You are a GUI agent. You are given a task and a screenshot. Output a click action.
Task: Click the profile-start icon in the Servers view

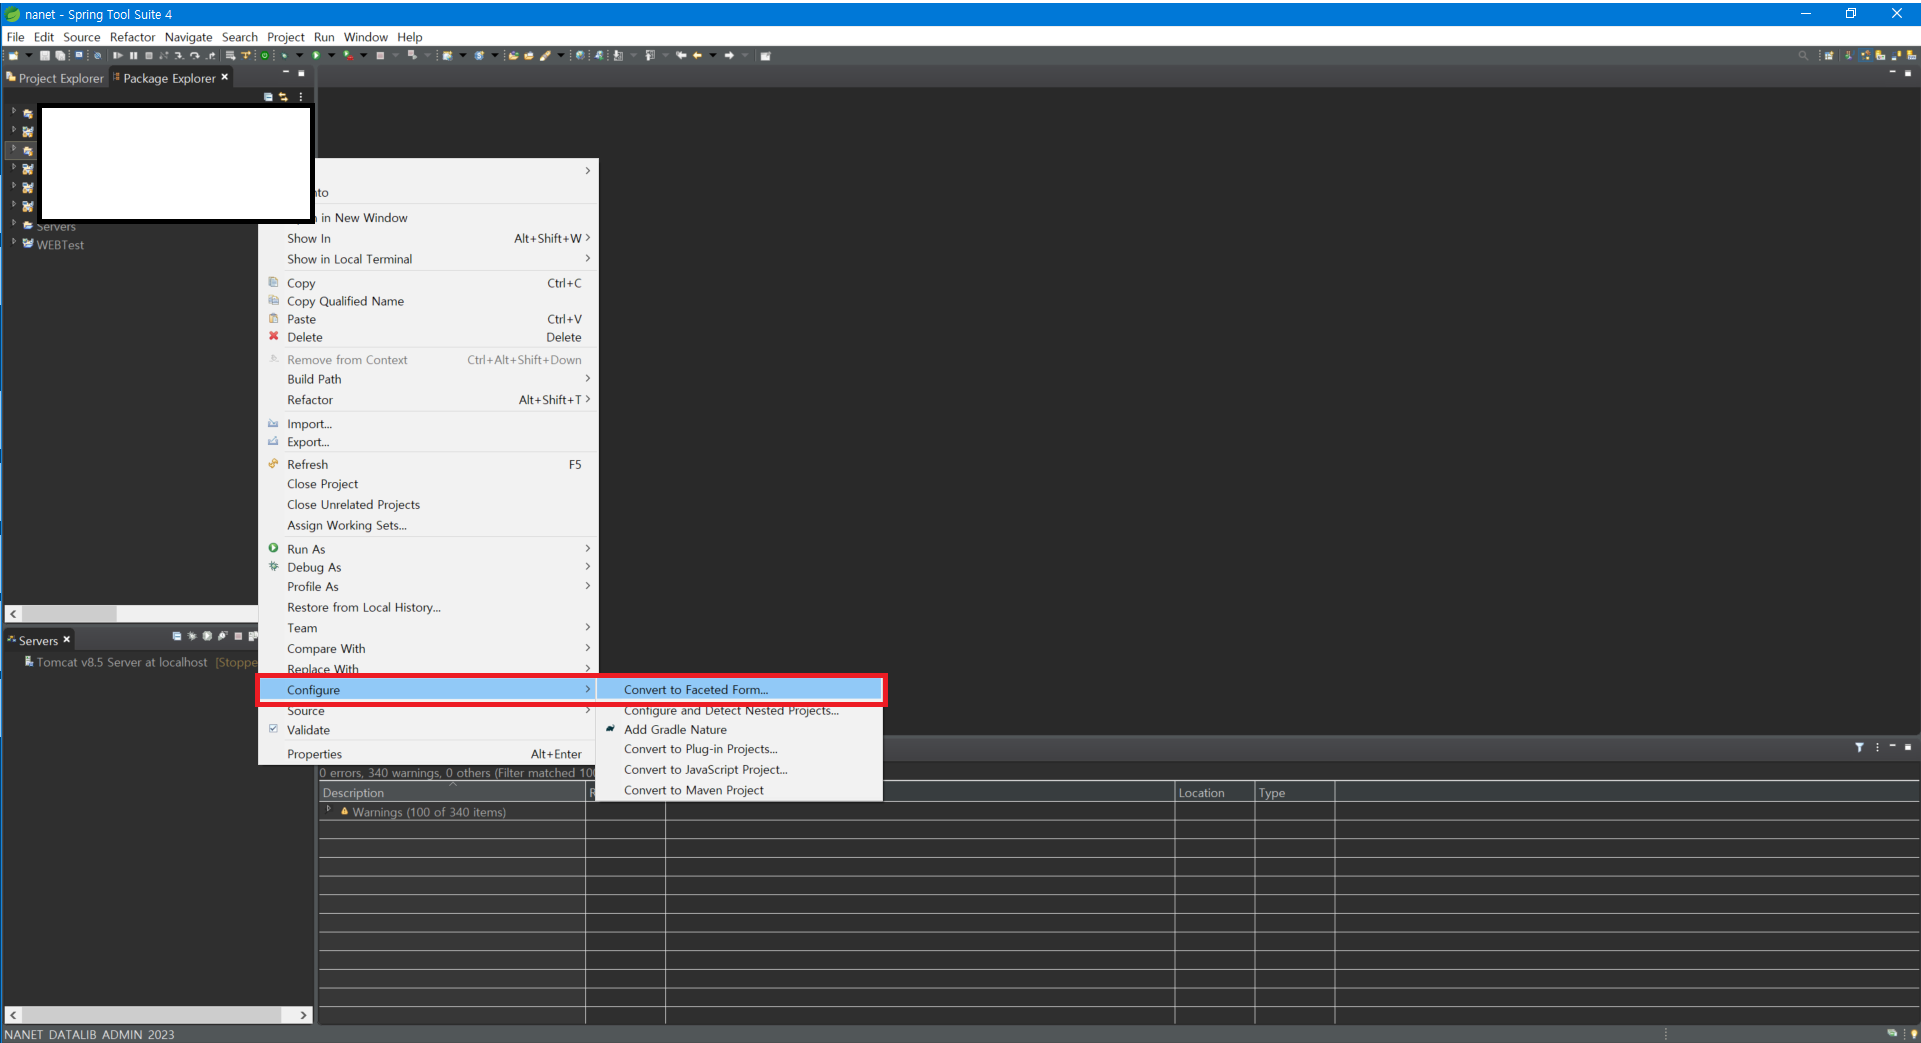click(223, 636)
